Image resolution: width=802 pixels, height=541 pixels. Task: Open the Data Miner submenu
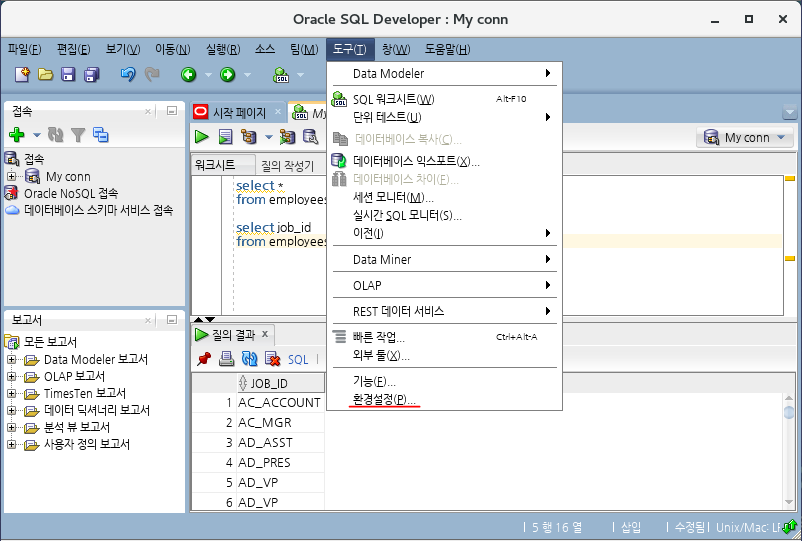coord(444,259)
